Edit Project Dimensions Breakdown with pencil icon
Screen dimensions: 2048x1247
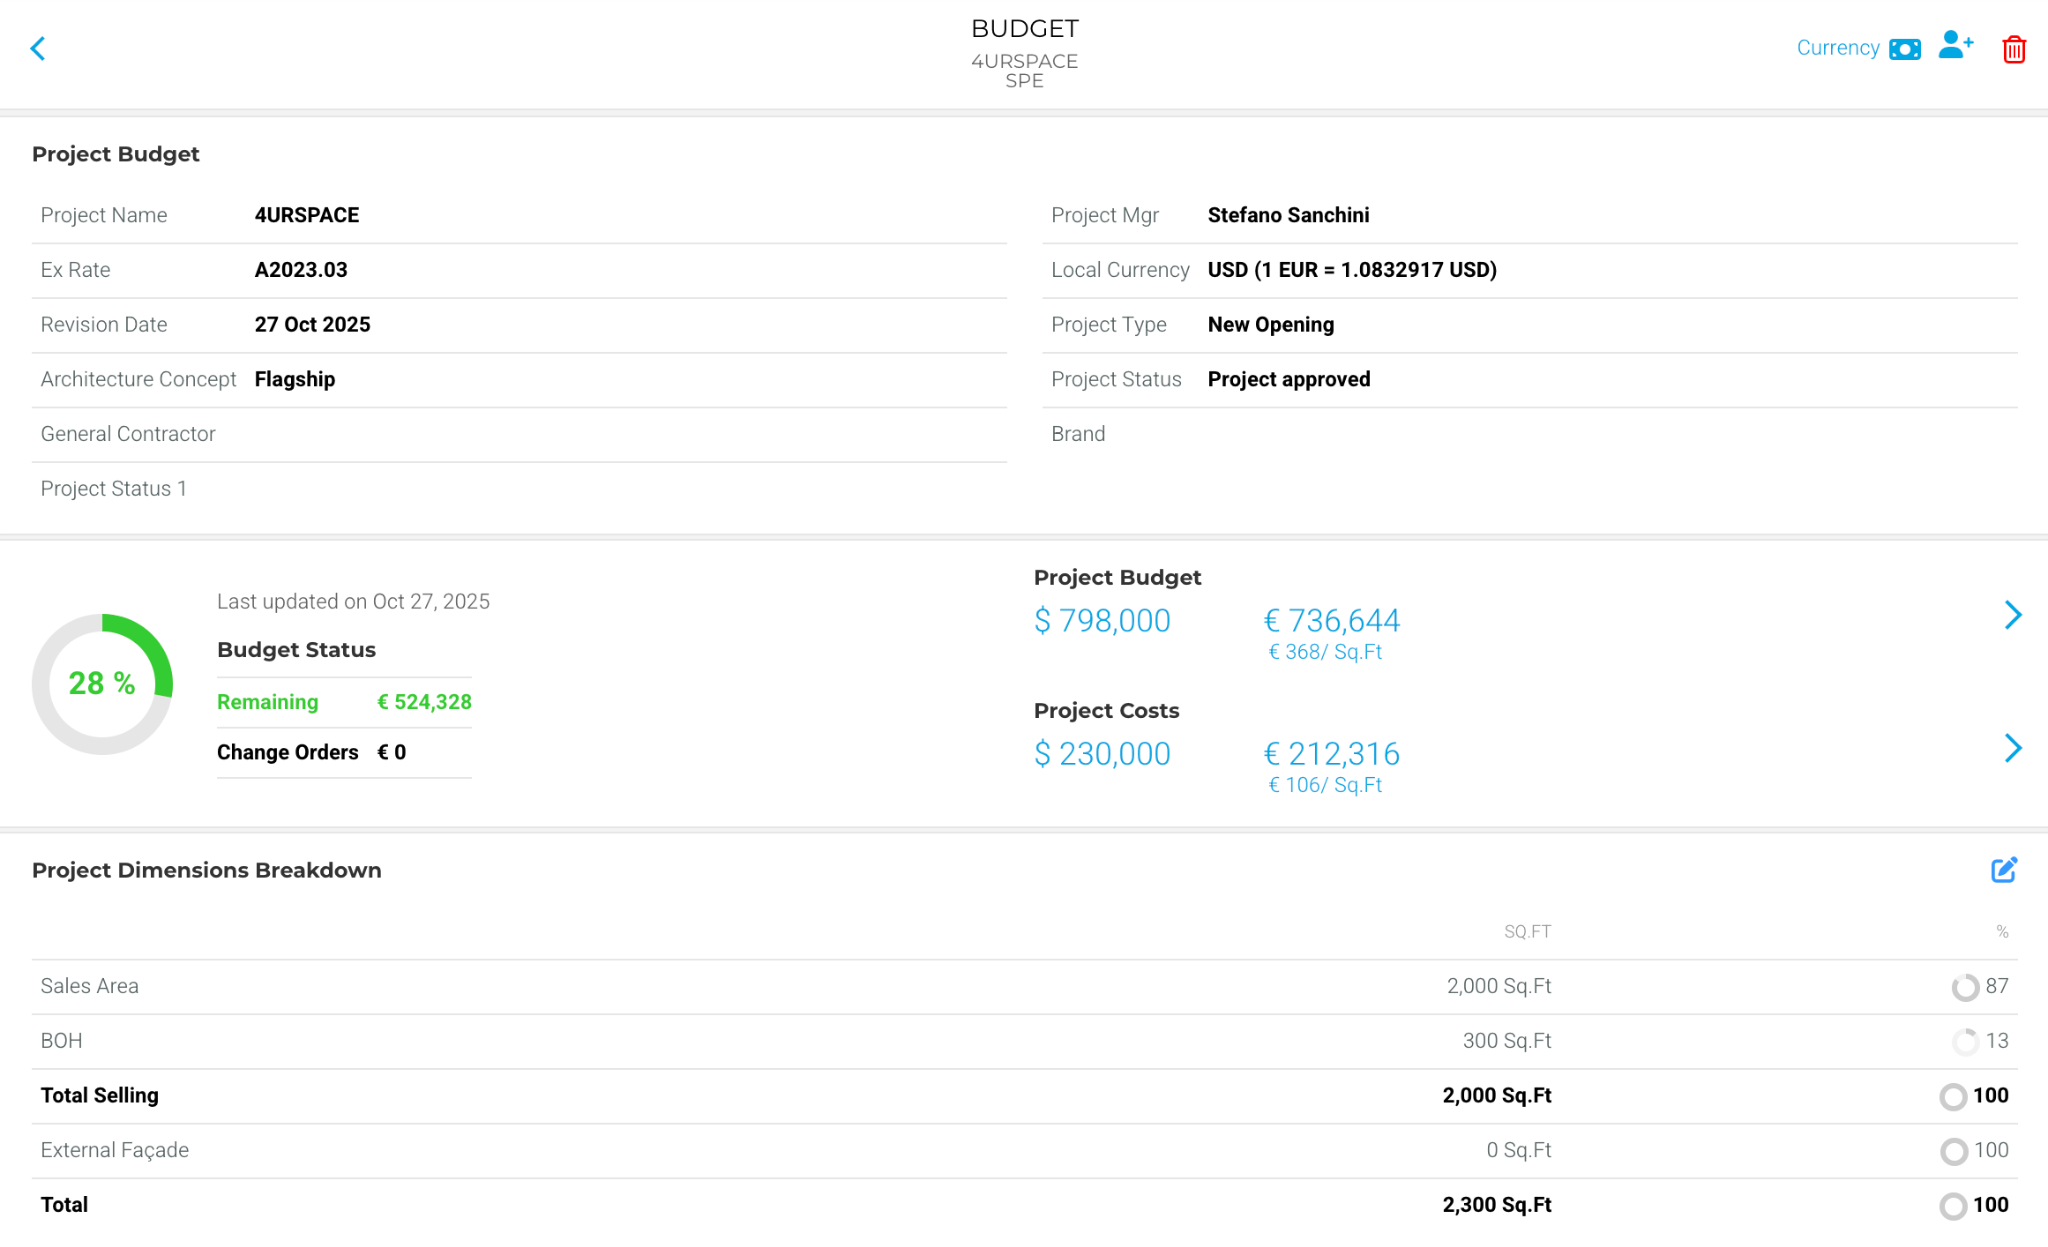click(2003, 870)
